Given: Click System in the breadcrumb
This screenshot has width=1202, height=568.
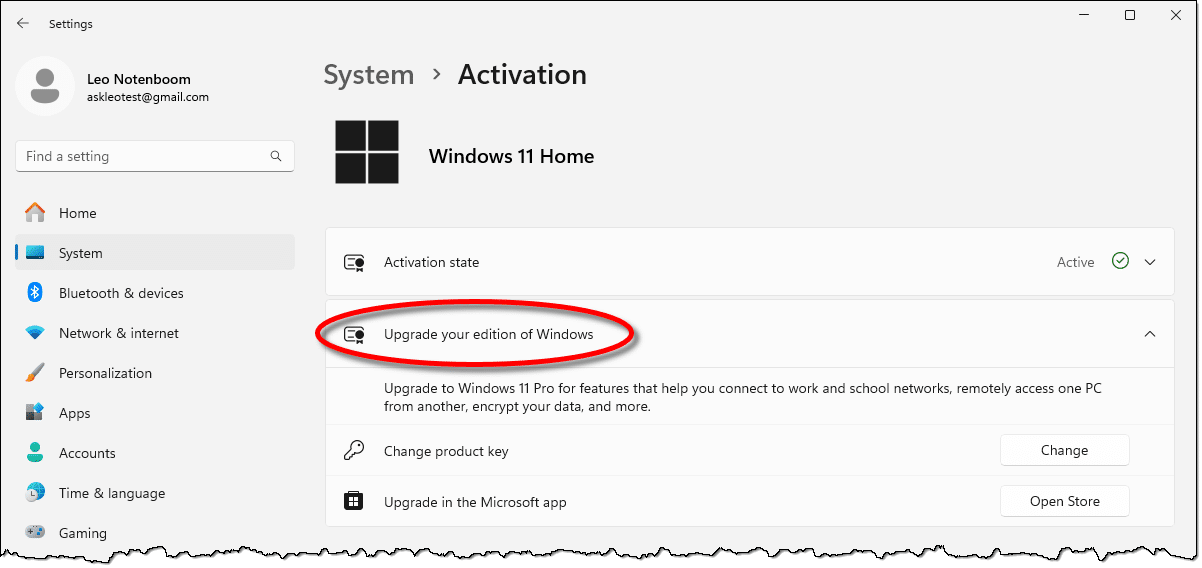Looking at the screenshot, I should (368, 75).
